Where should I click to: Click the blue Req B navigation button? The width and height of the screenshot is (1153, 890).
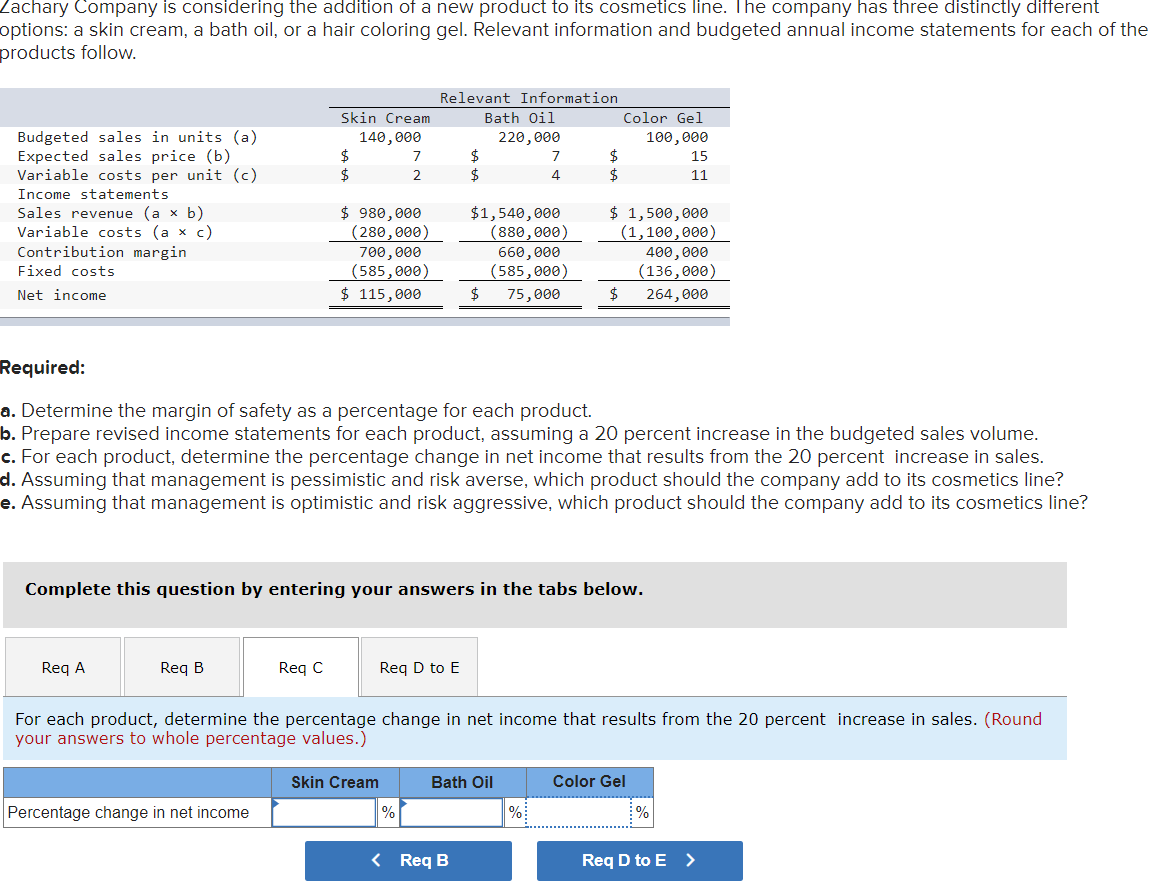coord(408,860)
